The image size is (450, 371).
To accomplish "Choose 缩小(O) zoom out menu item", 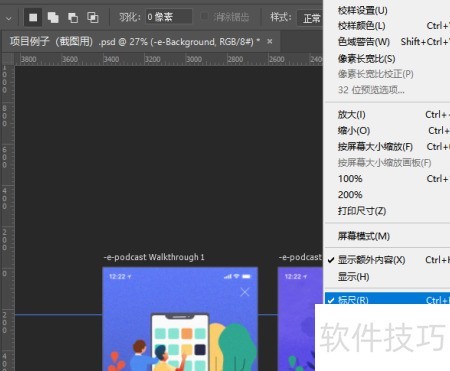I will click(x=387, y=130).
